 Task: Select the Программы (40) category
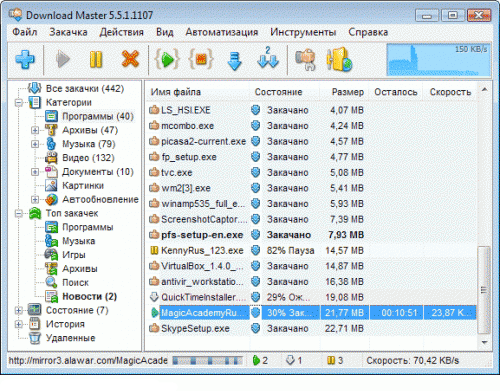(x=98, y=116)
